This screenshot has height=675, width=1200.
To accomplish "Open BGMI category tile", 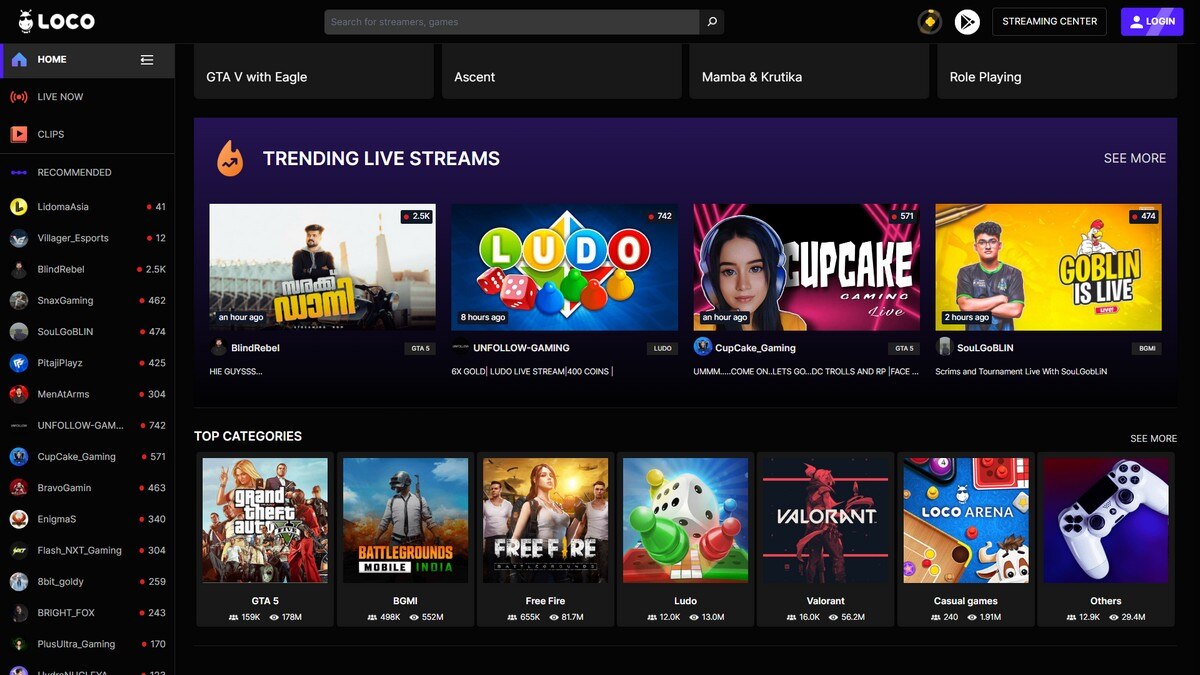I will [405, 539].
